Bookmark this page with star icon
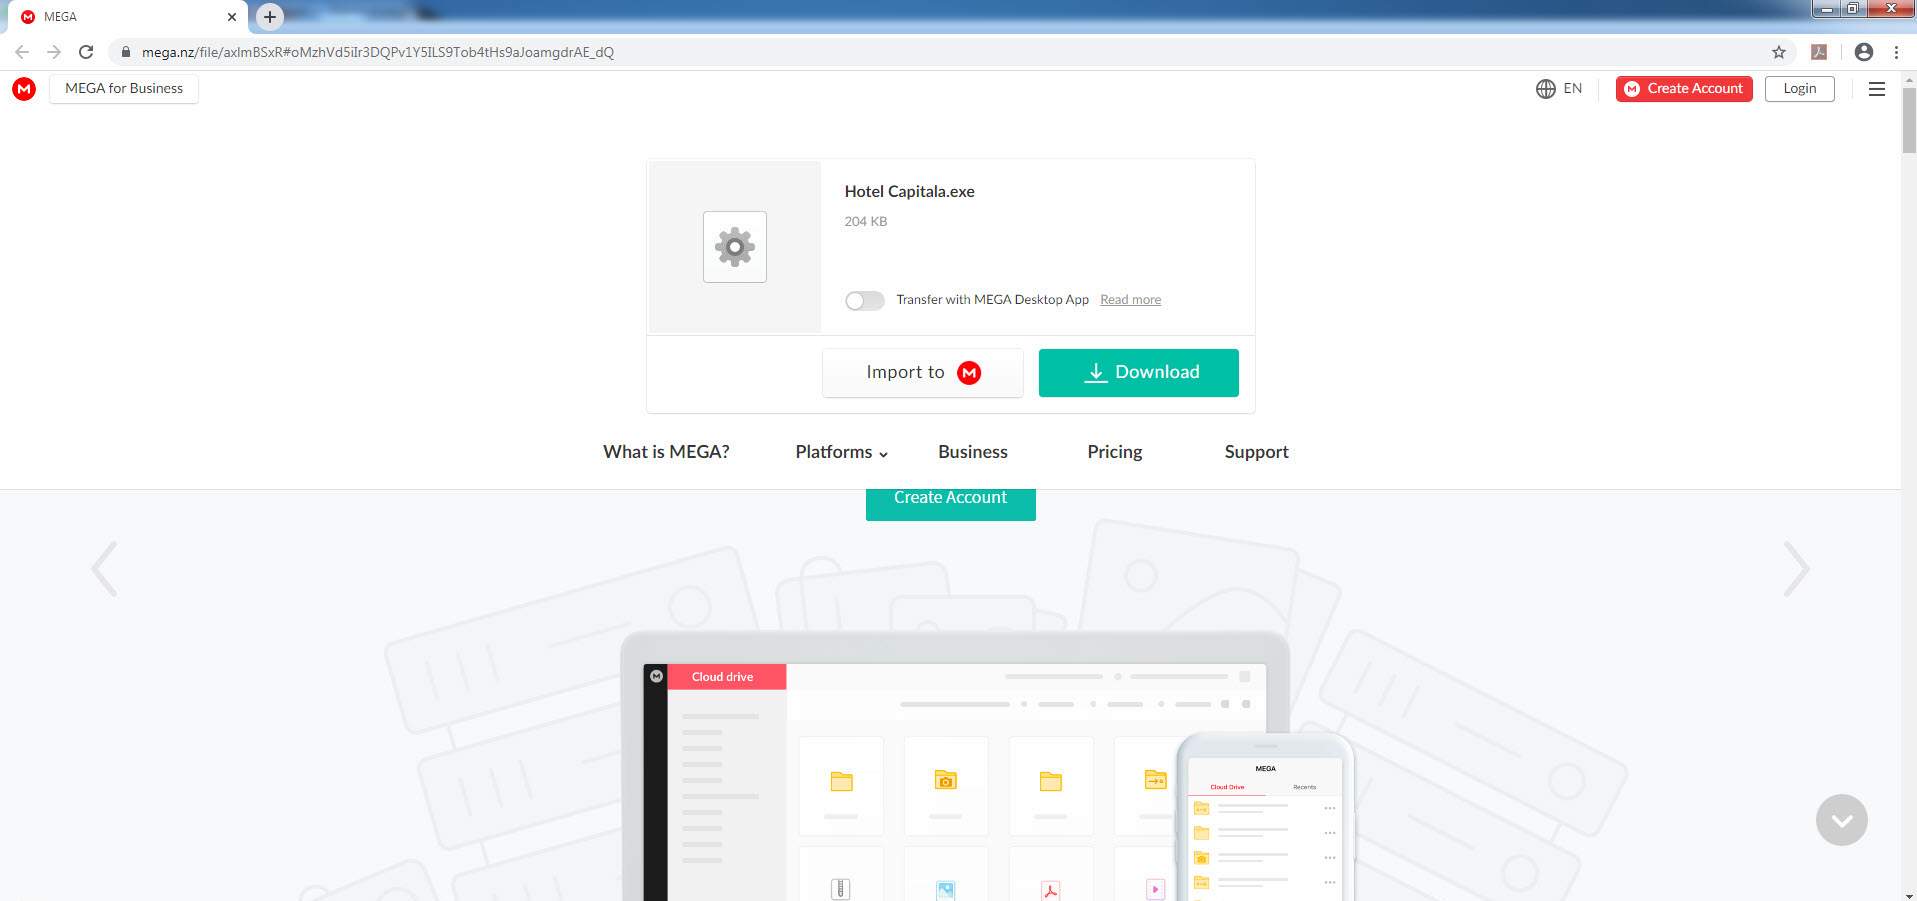The height and width of the screenshot is (901, 1917). [x=1779, y=52]
